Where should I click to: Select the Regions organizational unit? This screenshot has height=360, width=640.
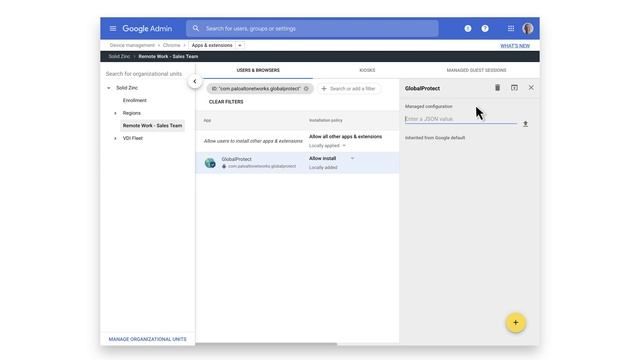[x=131, y=113]
